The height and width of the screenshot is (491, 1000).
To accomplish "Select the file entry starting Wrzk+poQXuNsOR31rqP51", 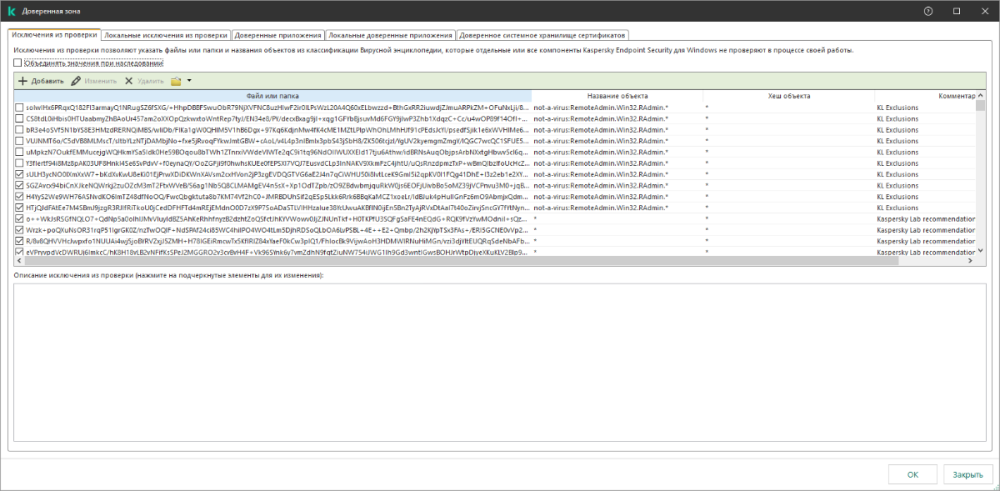I will 277,230.
